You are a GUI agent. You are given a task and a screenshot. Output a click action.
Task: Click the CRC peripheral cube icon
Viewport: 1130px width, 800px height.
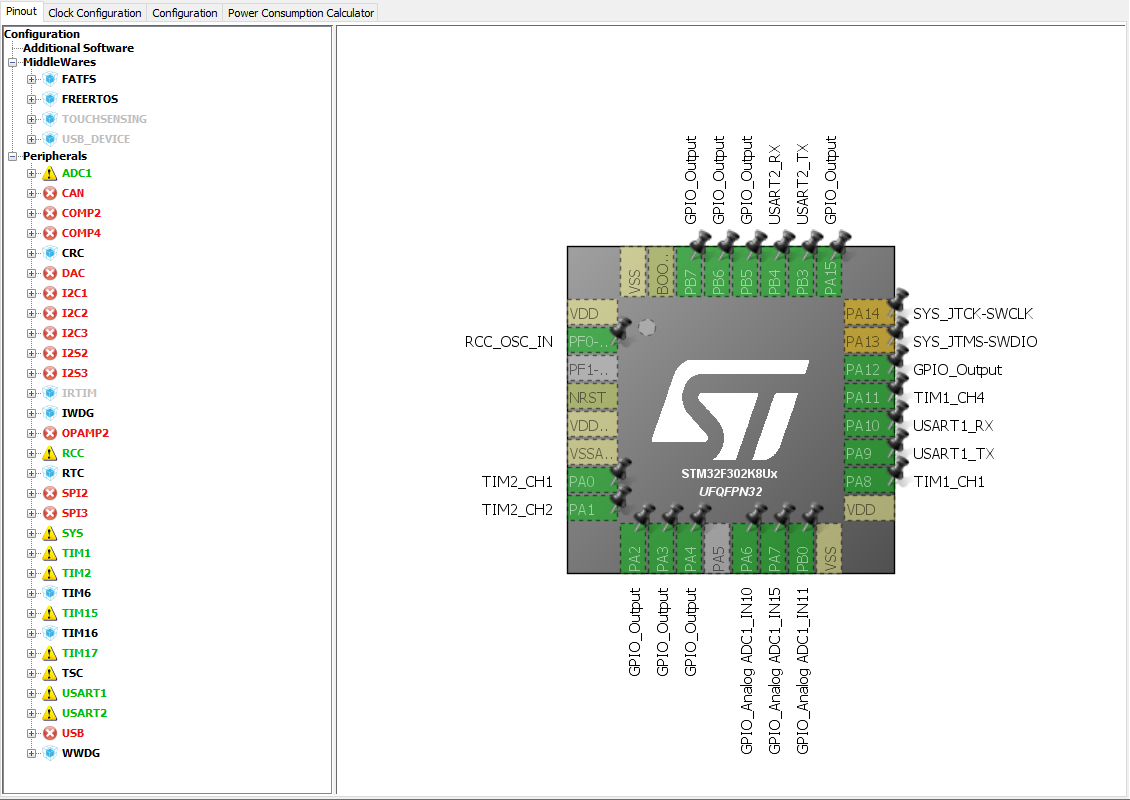click(x=50, y=253)
